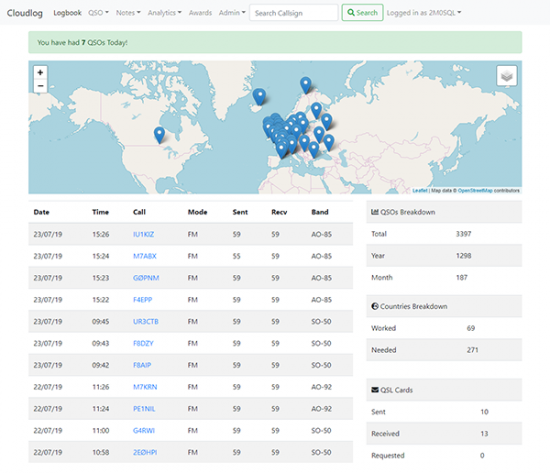Select the northernmost pin over Scandinavia
This screenshot has width=550, height=473.
tap(306, 85)
